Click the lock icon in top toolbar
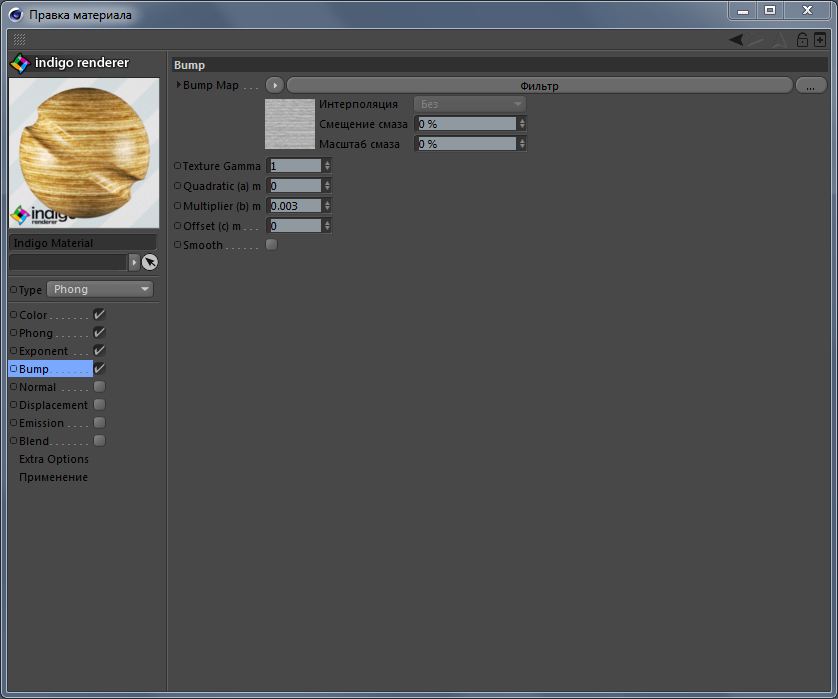This screenshot has height=699, width=838. tap(802, 40)
